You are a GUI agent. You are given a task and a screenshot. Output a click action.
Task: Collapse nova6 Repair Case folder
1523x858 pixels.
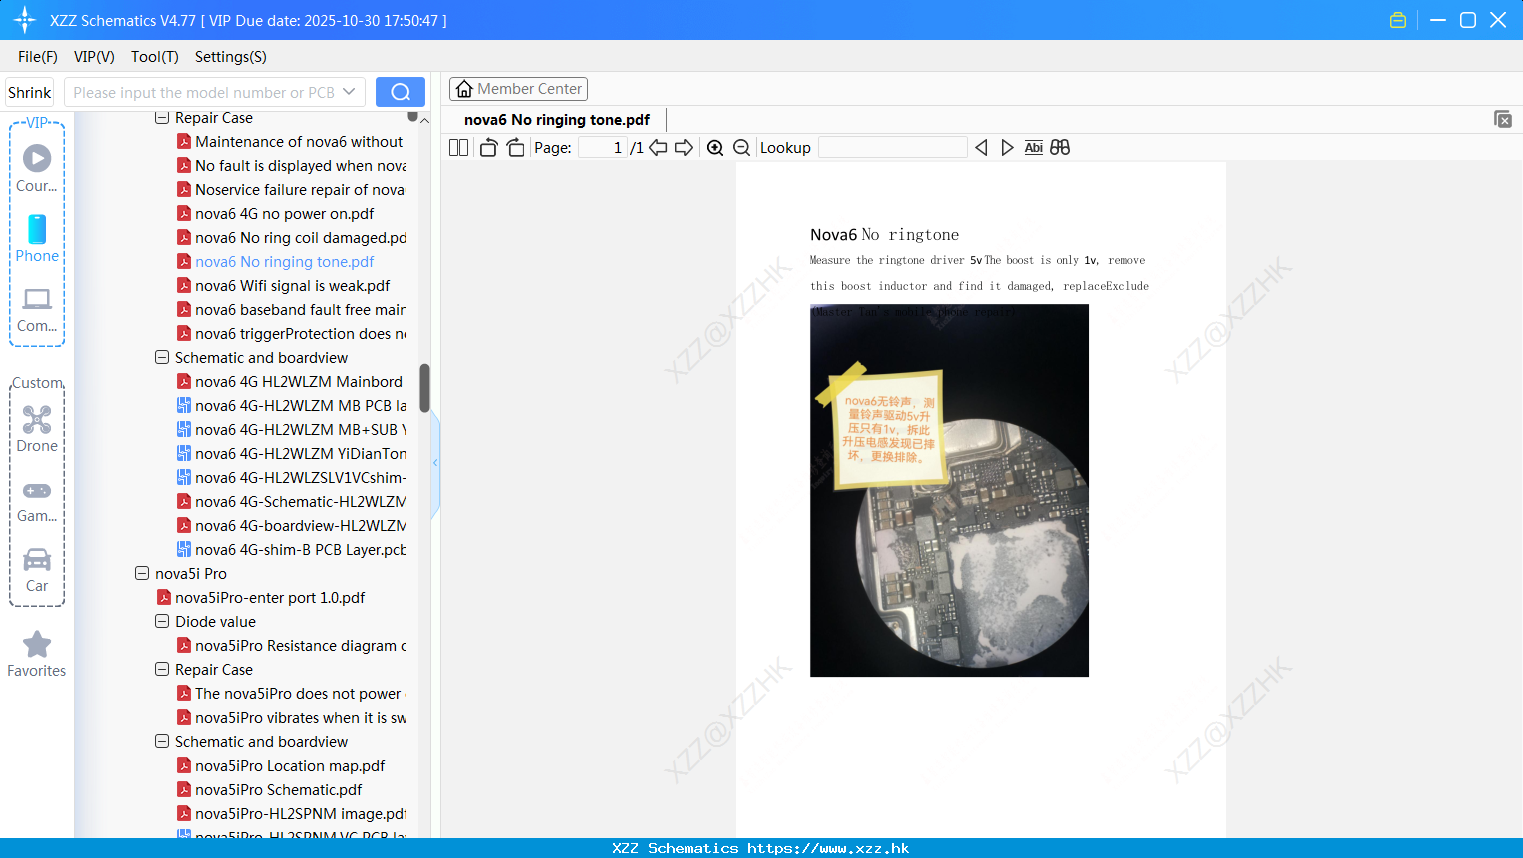click(x=162, y=118)
